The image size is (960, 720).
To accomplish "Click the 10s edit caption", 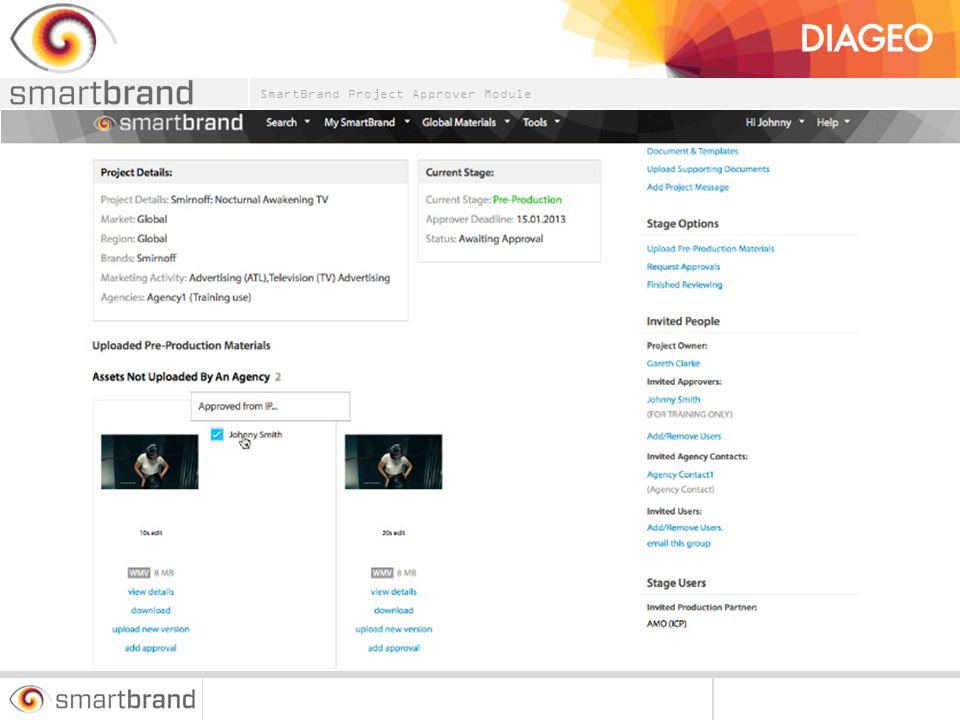I will click(151, 533).
